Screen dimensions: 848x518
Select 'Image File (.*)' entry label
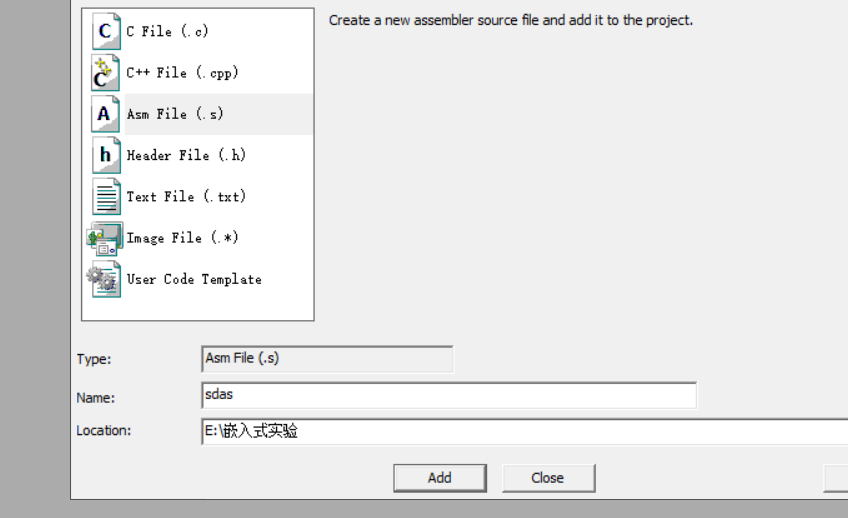(x=182, y=238)
